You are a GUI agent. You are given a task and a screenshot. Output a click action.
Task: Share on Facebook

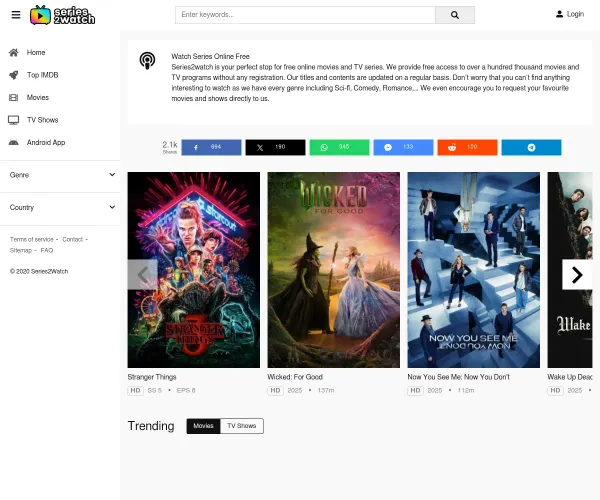pos(211,147)
